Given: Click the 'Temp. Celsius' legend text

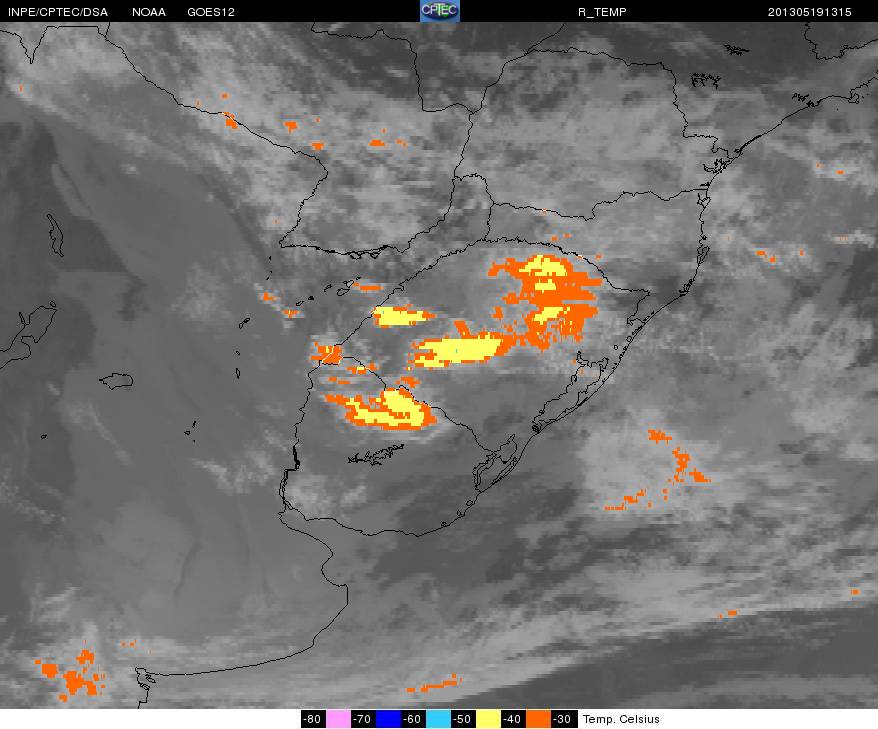Looking at the screenshot, I should click(621, 719).
